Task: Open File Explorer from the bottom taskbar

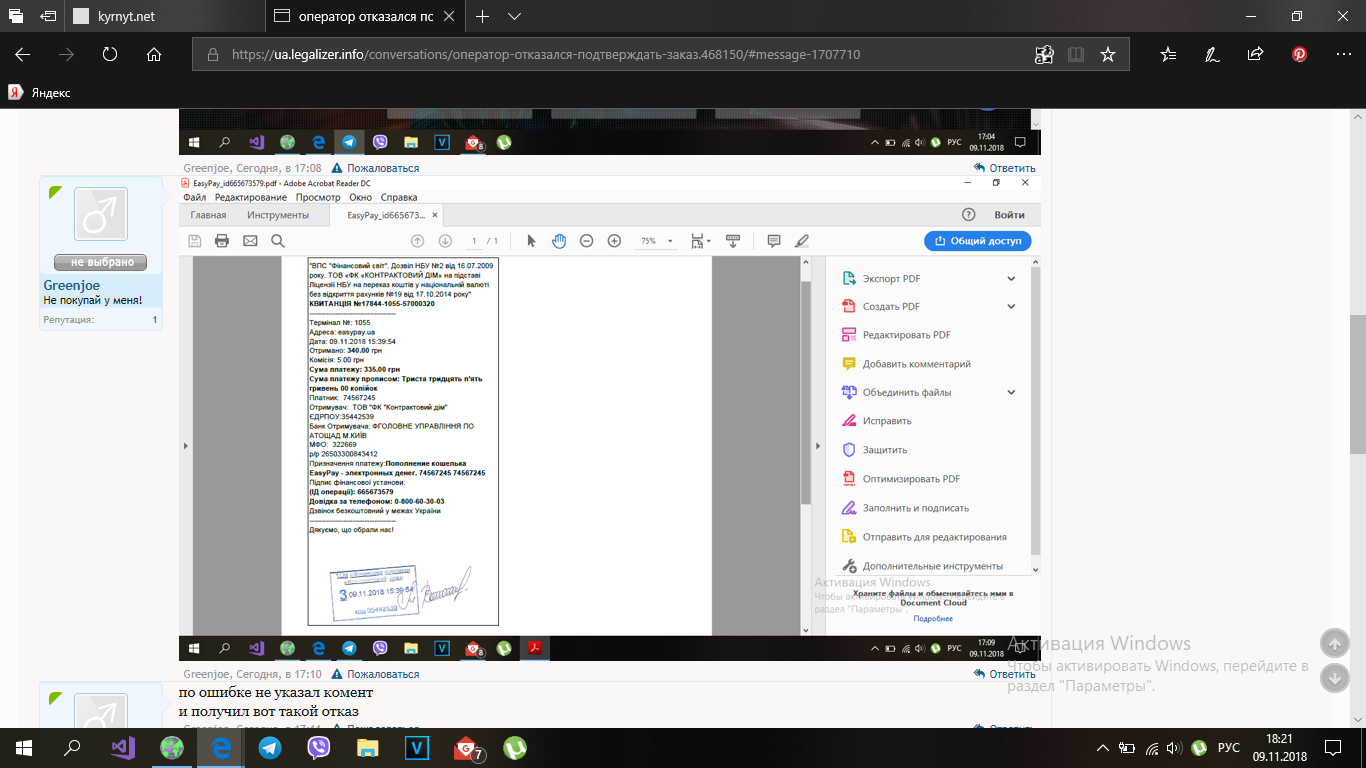Action: pyautogui.click(x=368, y=747)
